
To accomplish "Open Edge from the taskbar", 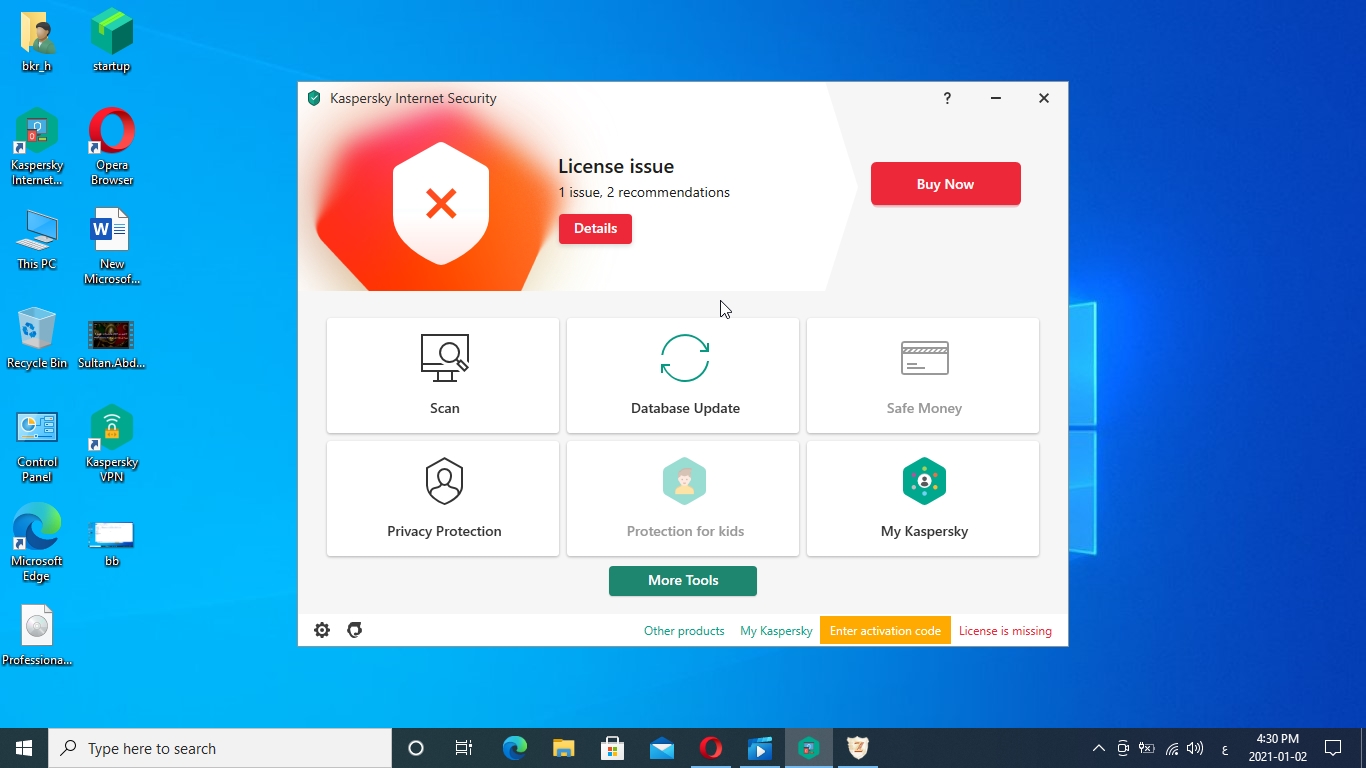I will pos(514,748).
